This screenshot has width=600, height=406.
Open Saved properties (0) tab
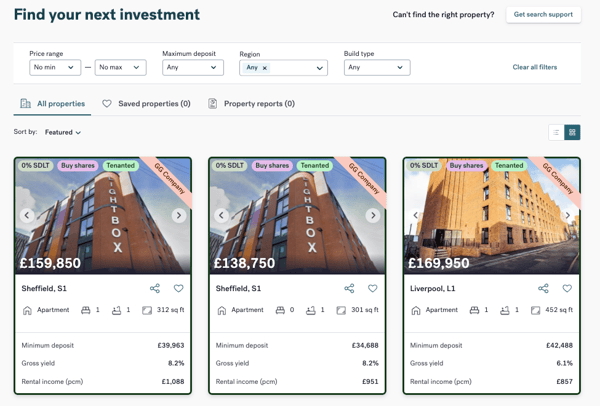[x=146, y=104]
